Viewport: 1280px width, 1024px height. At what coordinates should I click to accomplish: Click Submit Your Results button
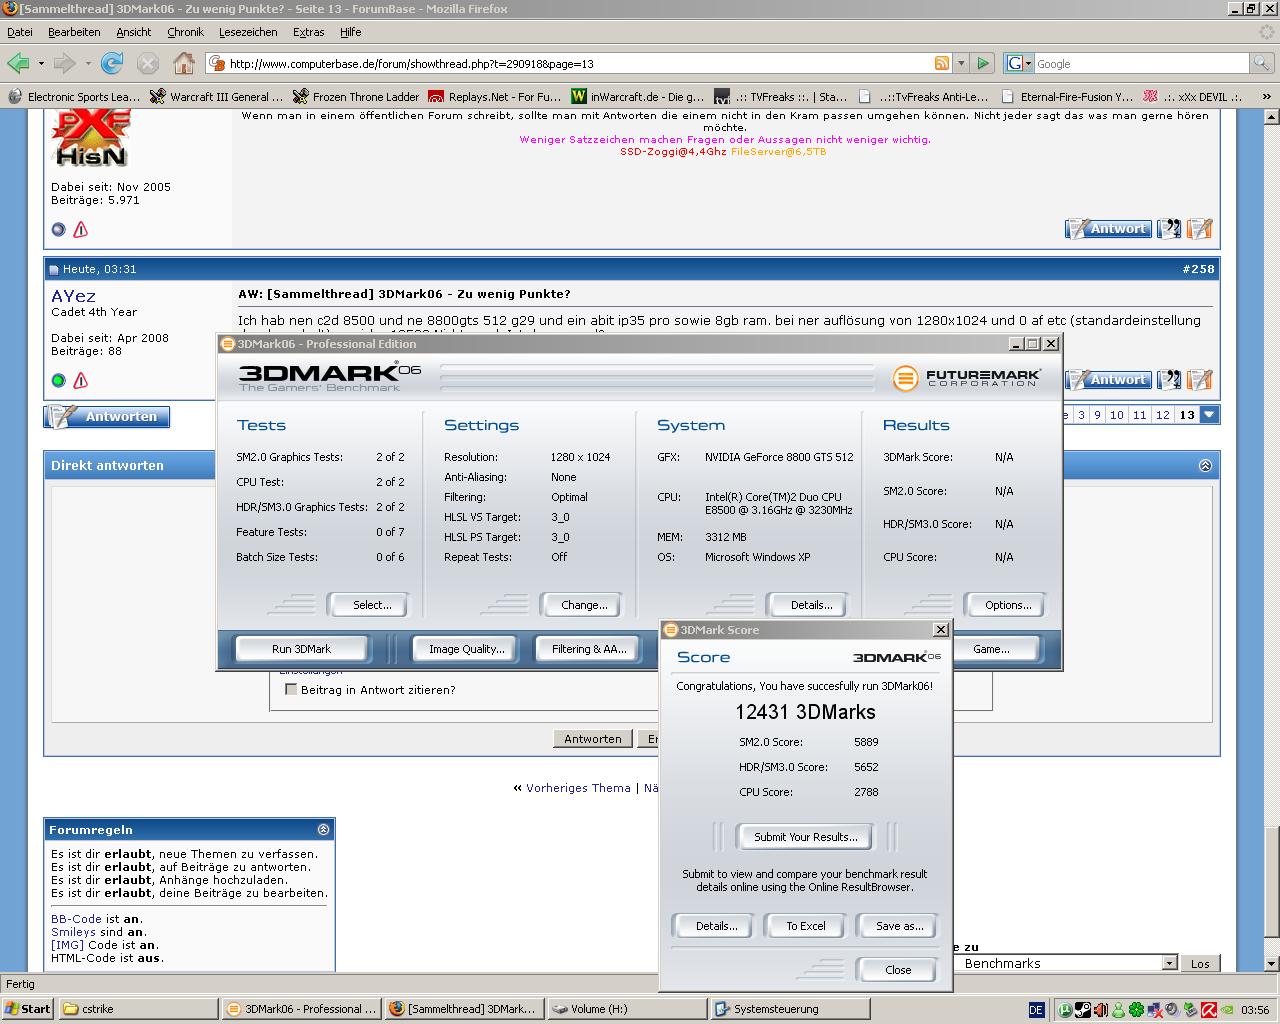805,837
